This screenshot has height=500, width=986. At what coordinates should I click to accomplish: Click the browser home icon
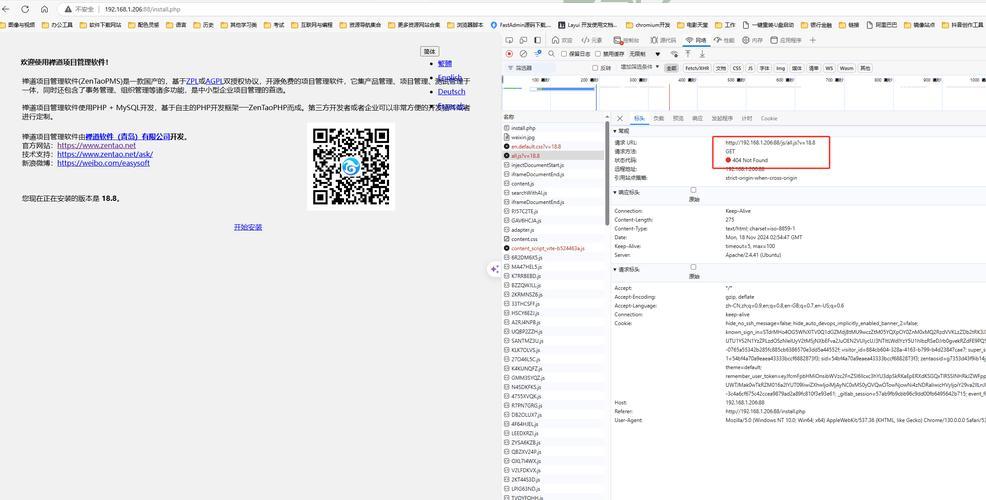(x=45, y=9)
